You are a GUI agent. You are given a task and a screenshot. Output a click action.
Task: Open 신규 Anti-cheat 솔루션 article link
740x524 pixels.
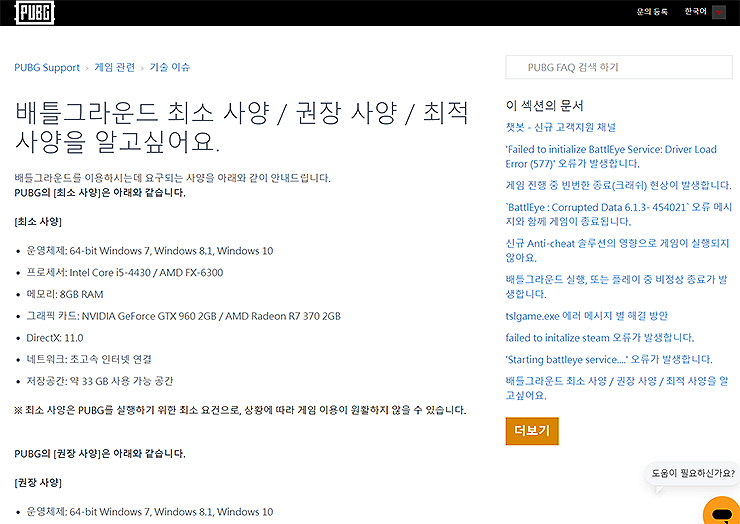click(x=617, y=250)
